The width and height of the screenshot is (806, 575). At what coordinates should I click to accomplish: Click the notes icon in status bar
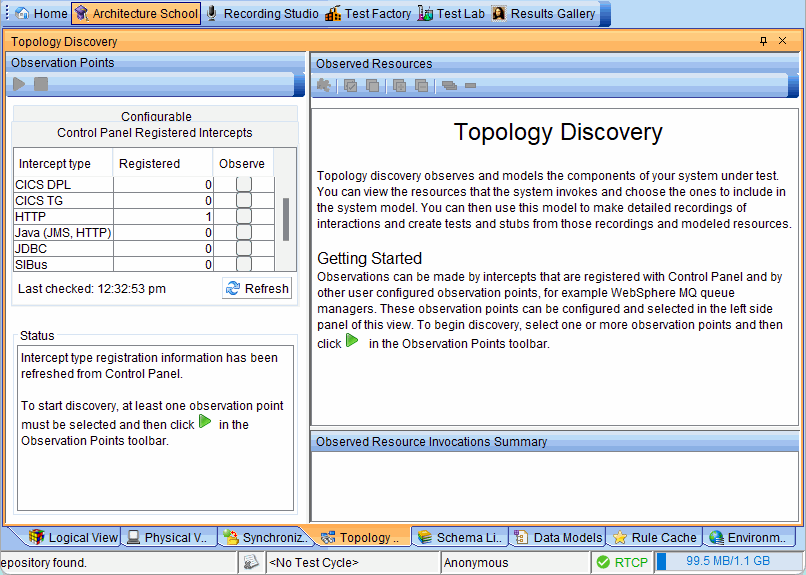coord(251,562)
